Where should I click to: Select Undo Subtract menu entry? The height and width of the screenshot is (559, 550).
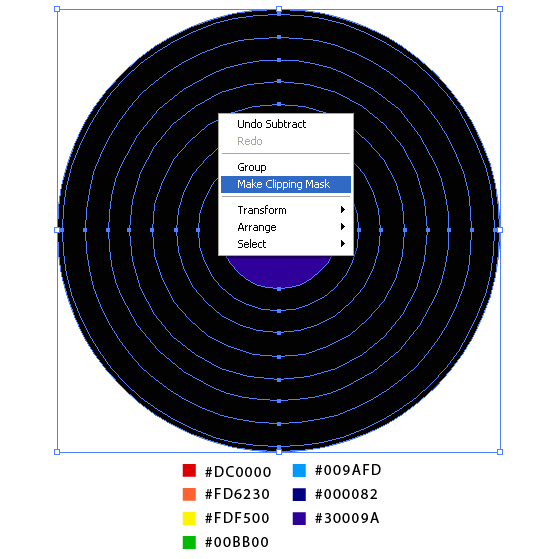[x=286, y=124]
